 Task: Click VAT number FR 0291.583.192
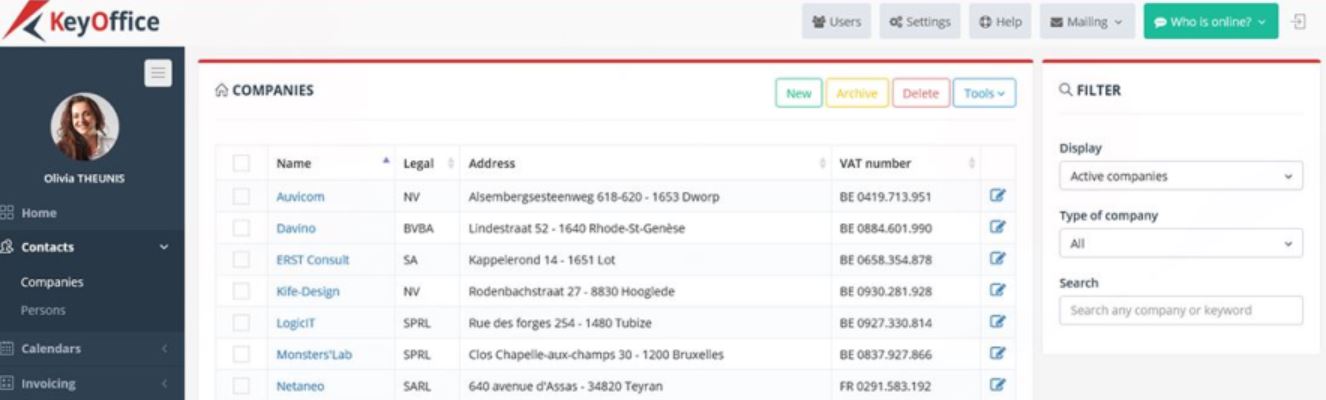point(885,386)
